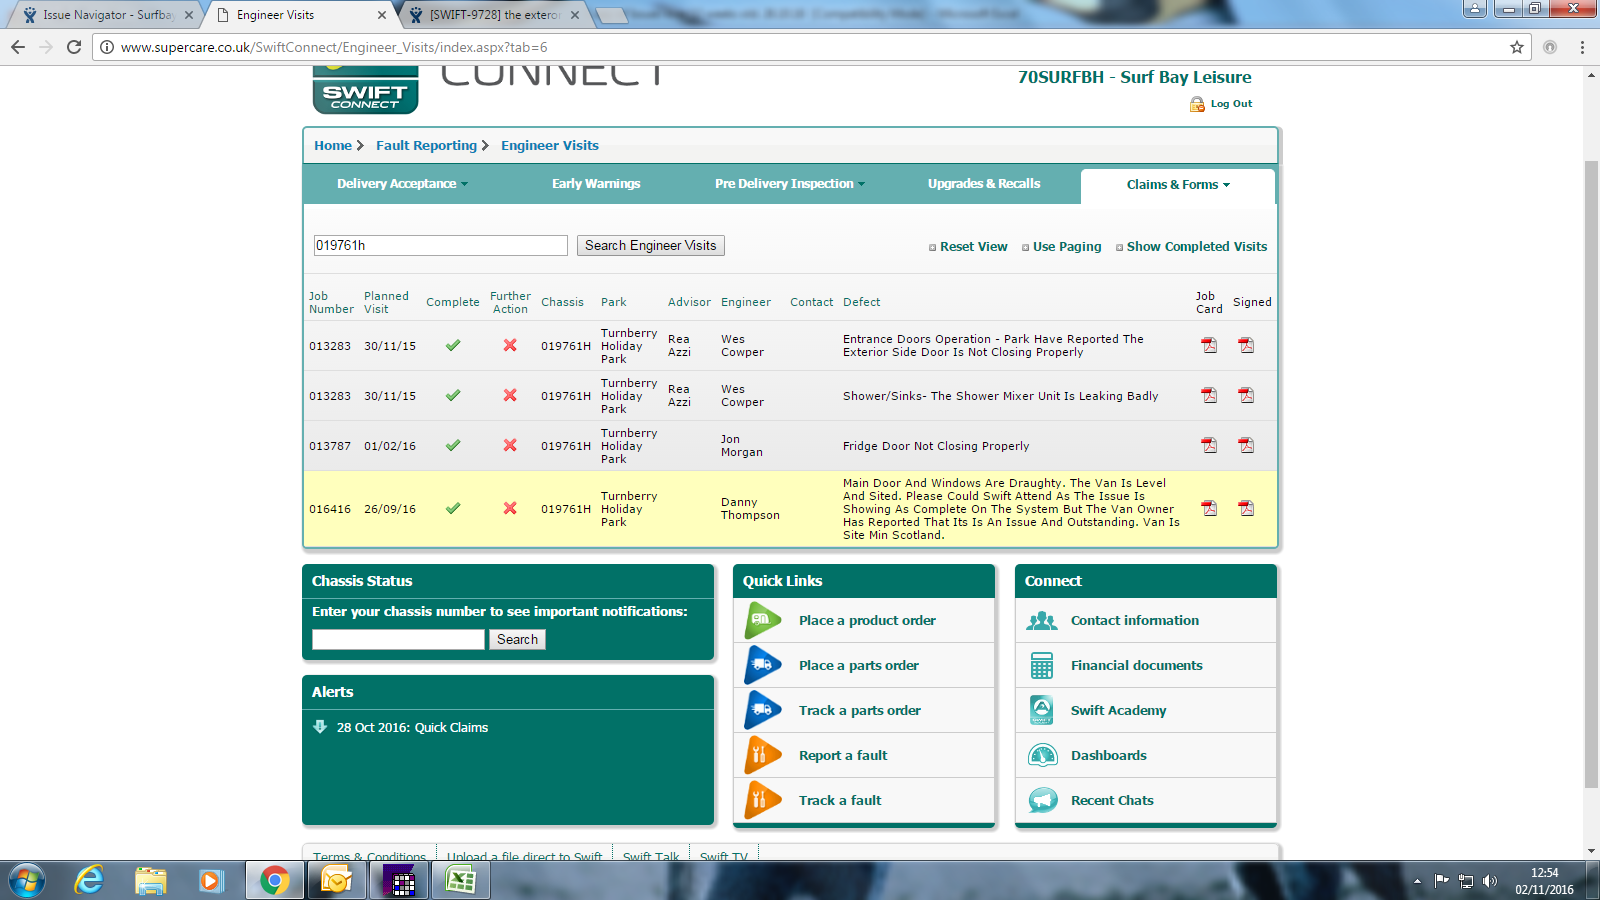This screenshot has height=900, width=1600.
Task: Click the Recent Chats speech bubble icon
Action: click(1042, 801)
